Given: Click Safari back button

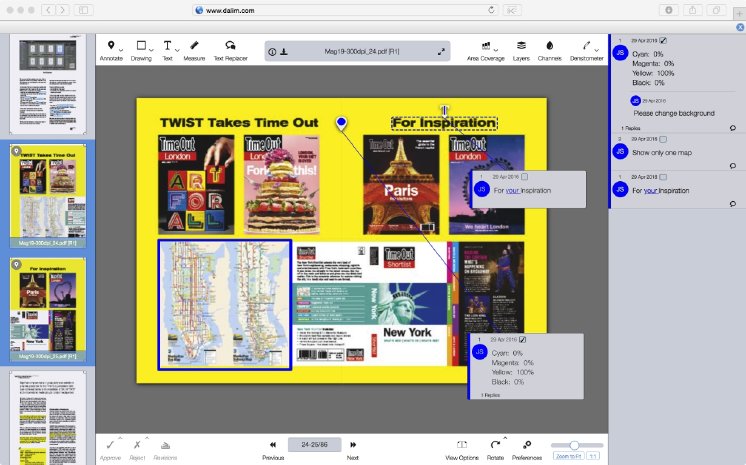Looking at the screenshot, I should click(x=48, y=10).
